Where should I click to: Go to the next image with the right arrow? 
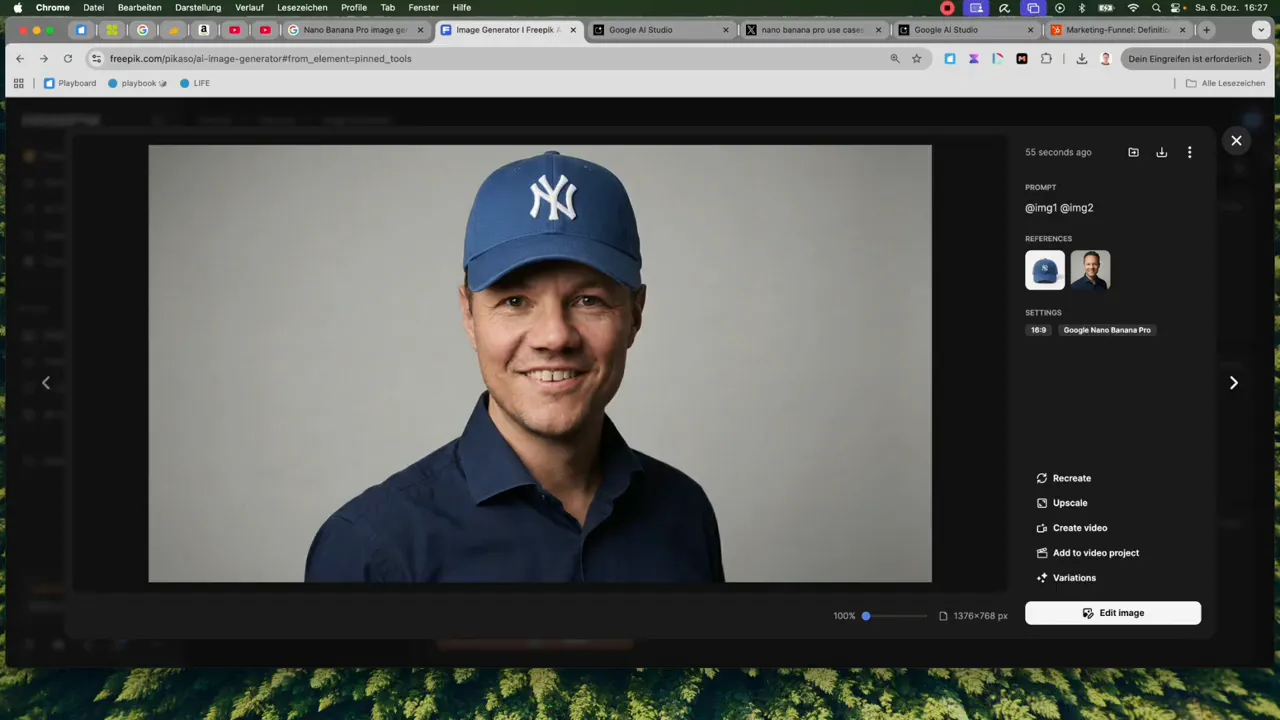1233,382
